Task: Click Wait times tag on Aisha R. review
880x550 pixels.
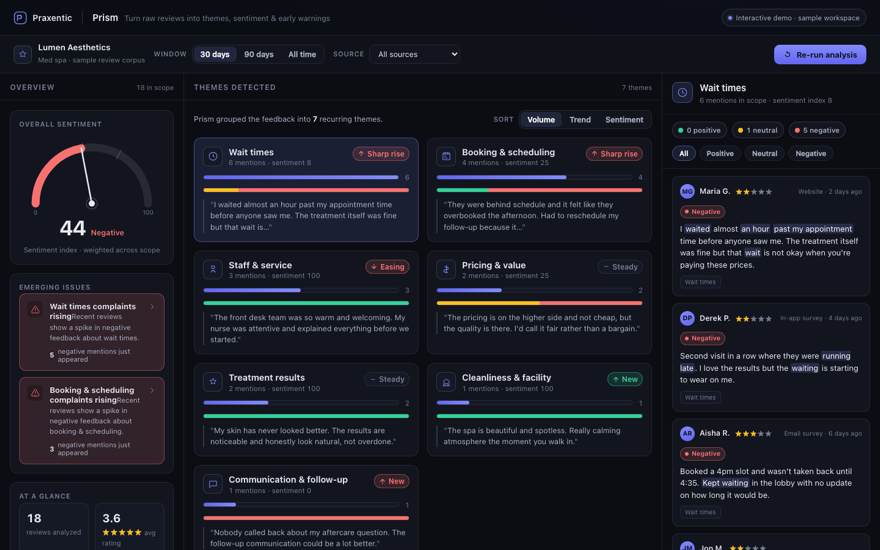Action: 700,512
